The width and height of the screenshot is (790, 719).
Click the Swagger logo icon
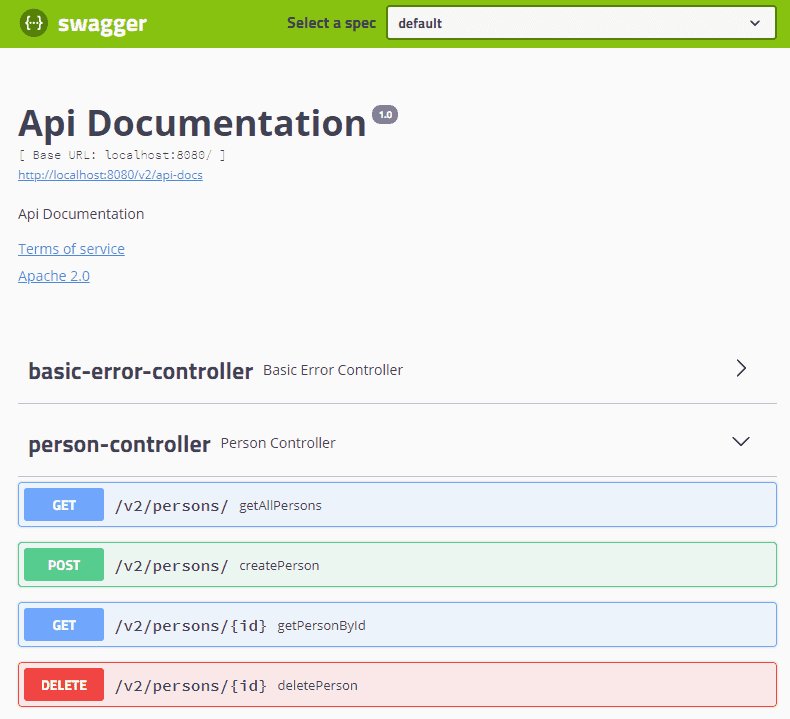pos(33,23)
